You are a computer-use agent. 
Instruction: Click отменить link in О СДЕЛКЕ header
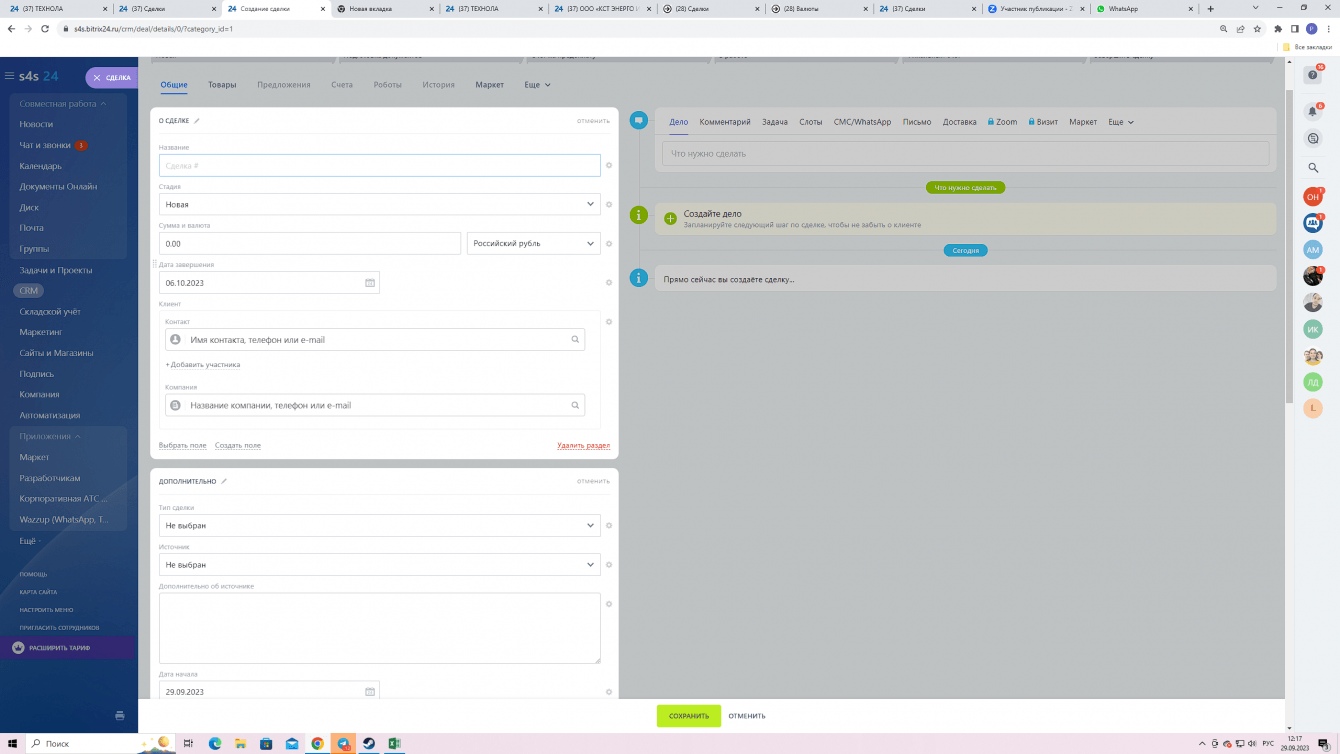pos(593,121)
